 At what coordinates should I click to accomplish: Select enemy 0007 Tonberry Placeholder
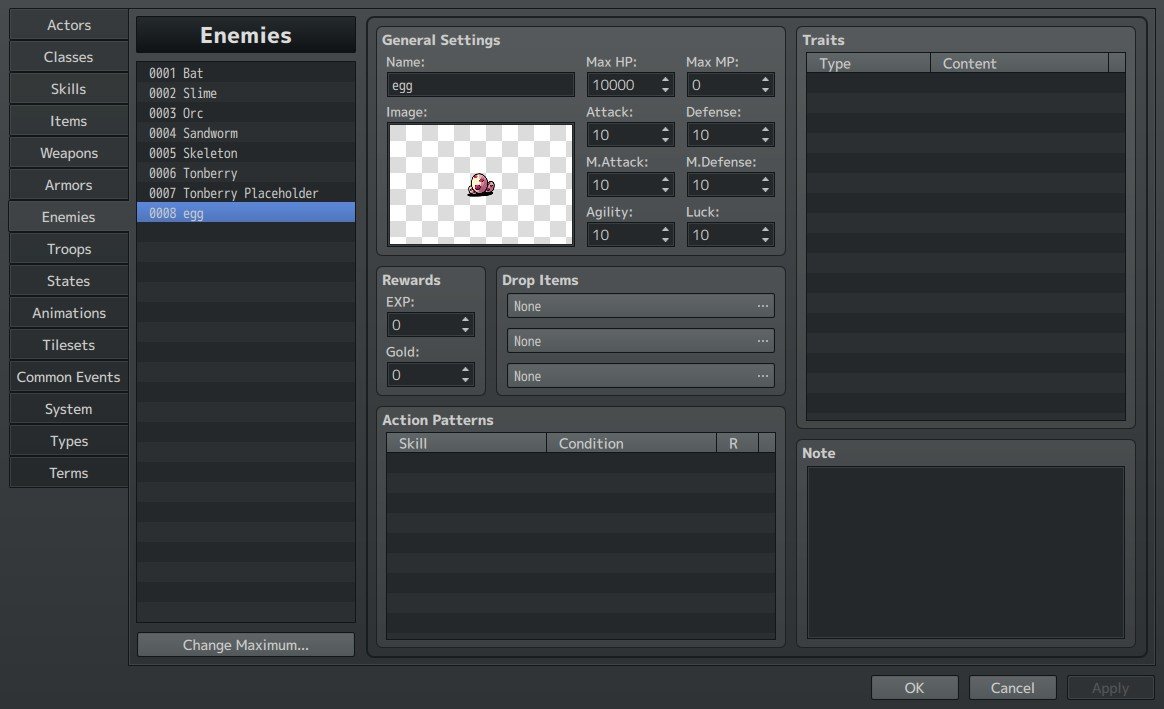coord(246,193)
